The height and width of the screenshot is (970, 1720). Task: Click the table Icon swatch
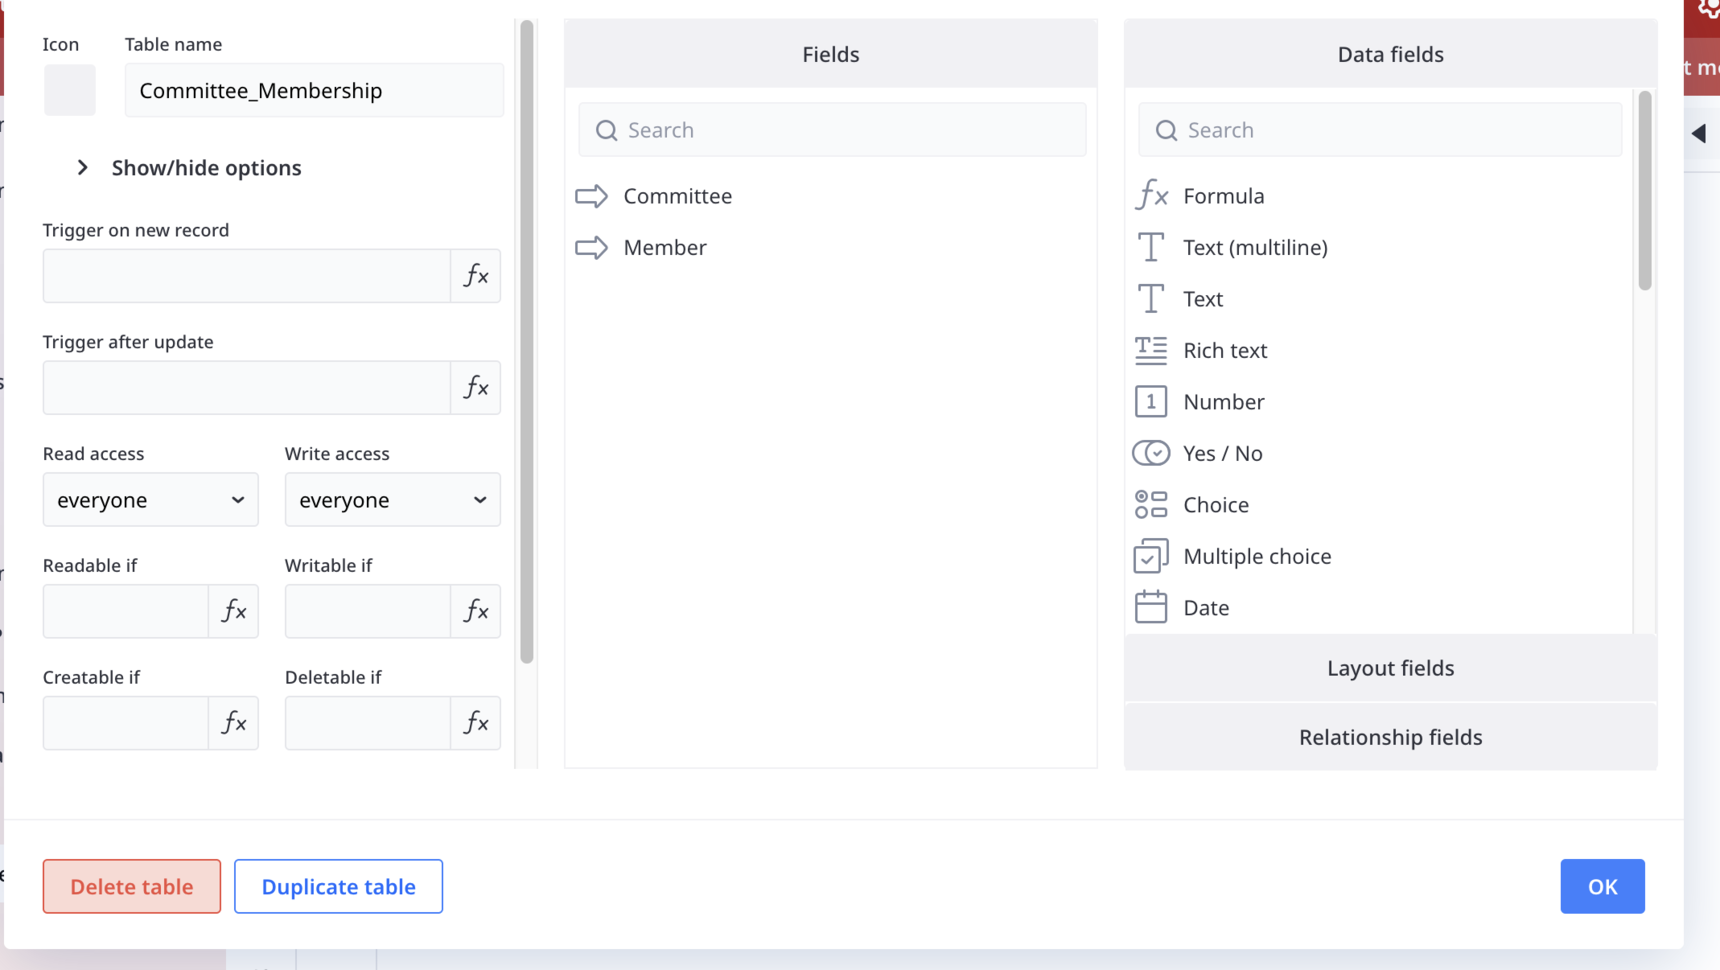[70, 90]
